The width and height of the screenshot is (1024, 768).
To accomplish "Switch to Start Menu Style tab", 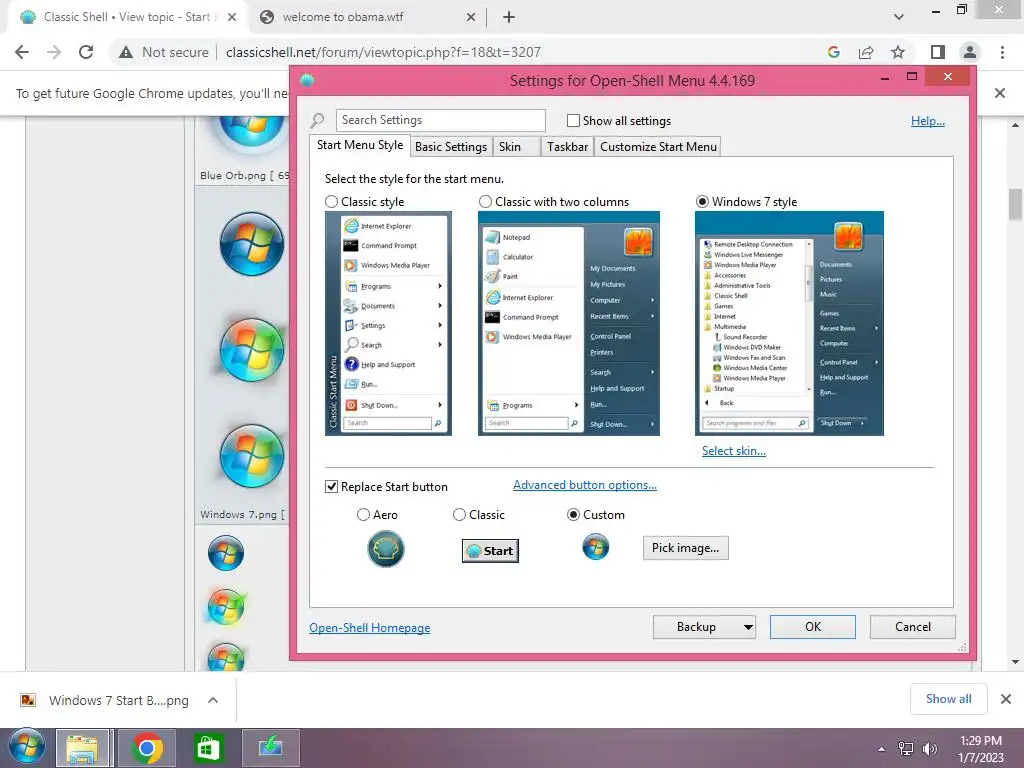I will point(360,145).
